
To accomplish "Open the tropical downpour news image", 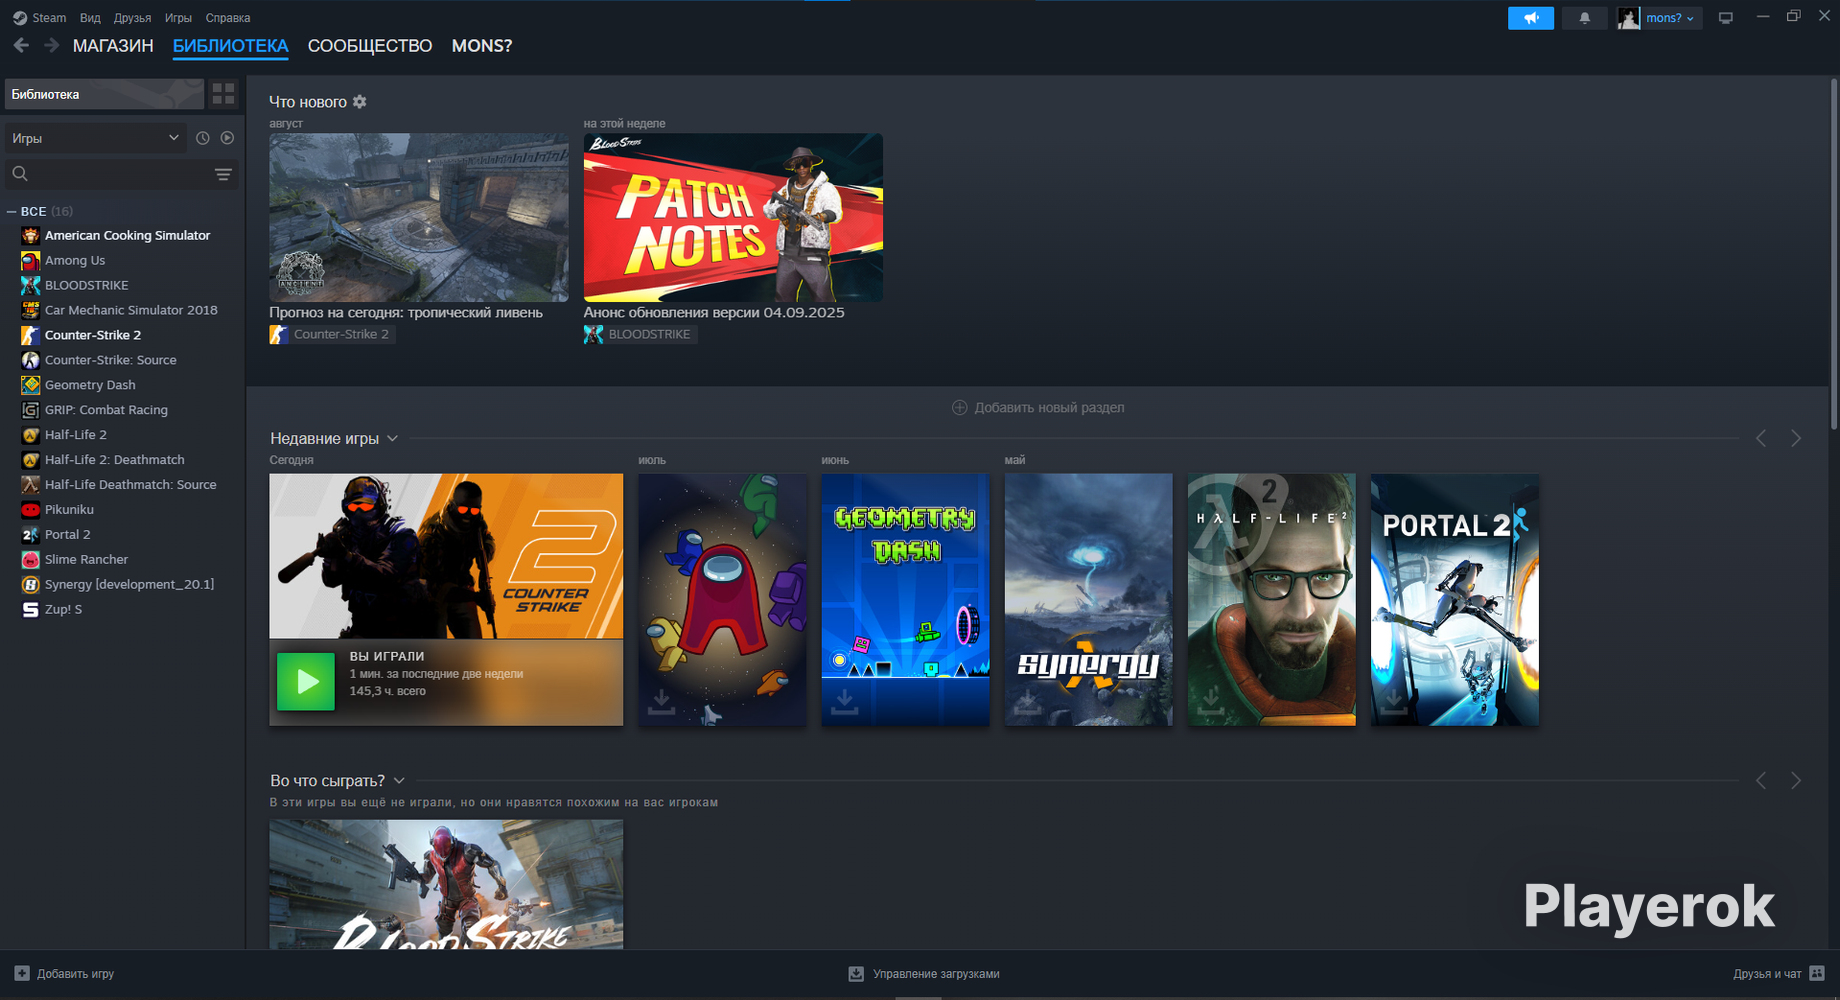I will tap(419, 218).
